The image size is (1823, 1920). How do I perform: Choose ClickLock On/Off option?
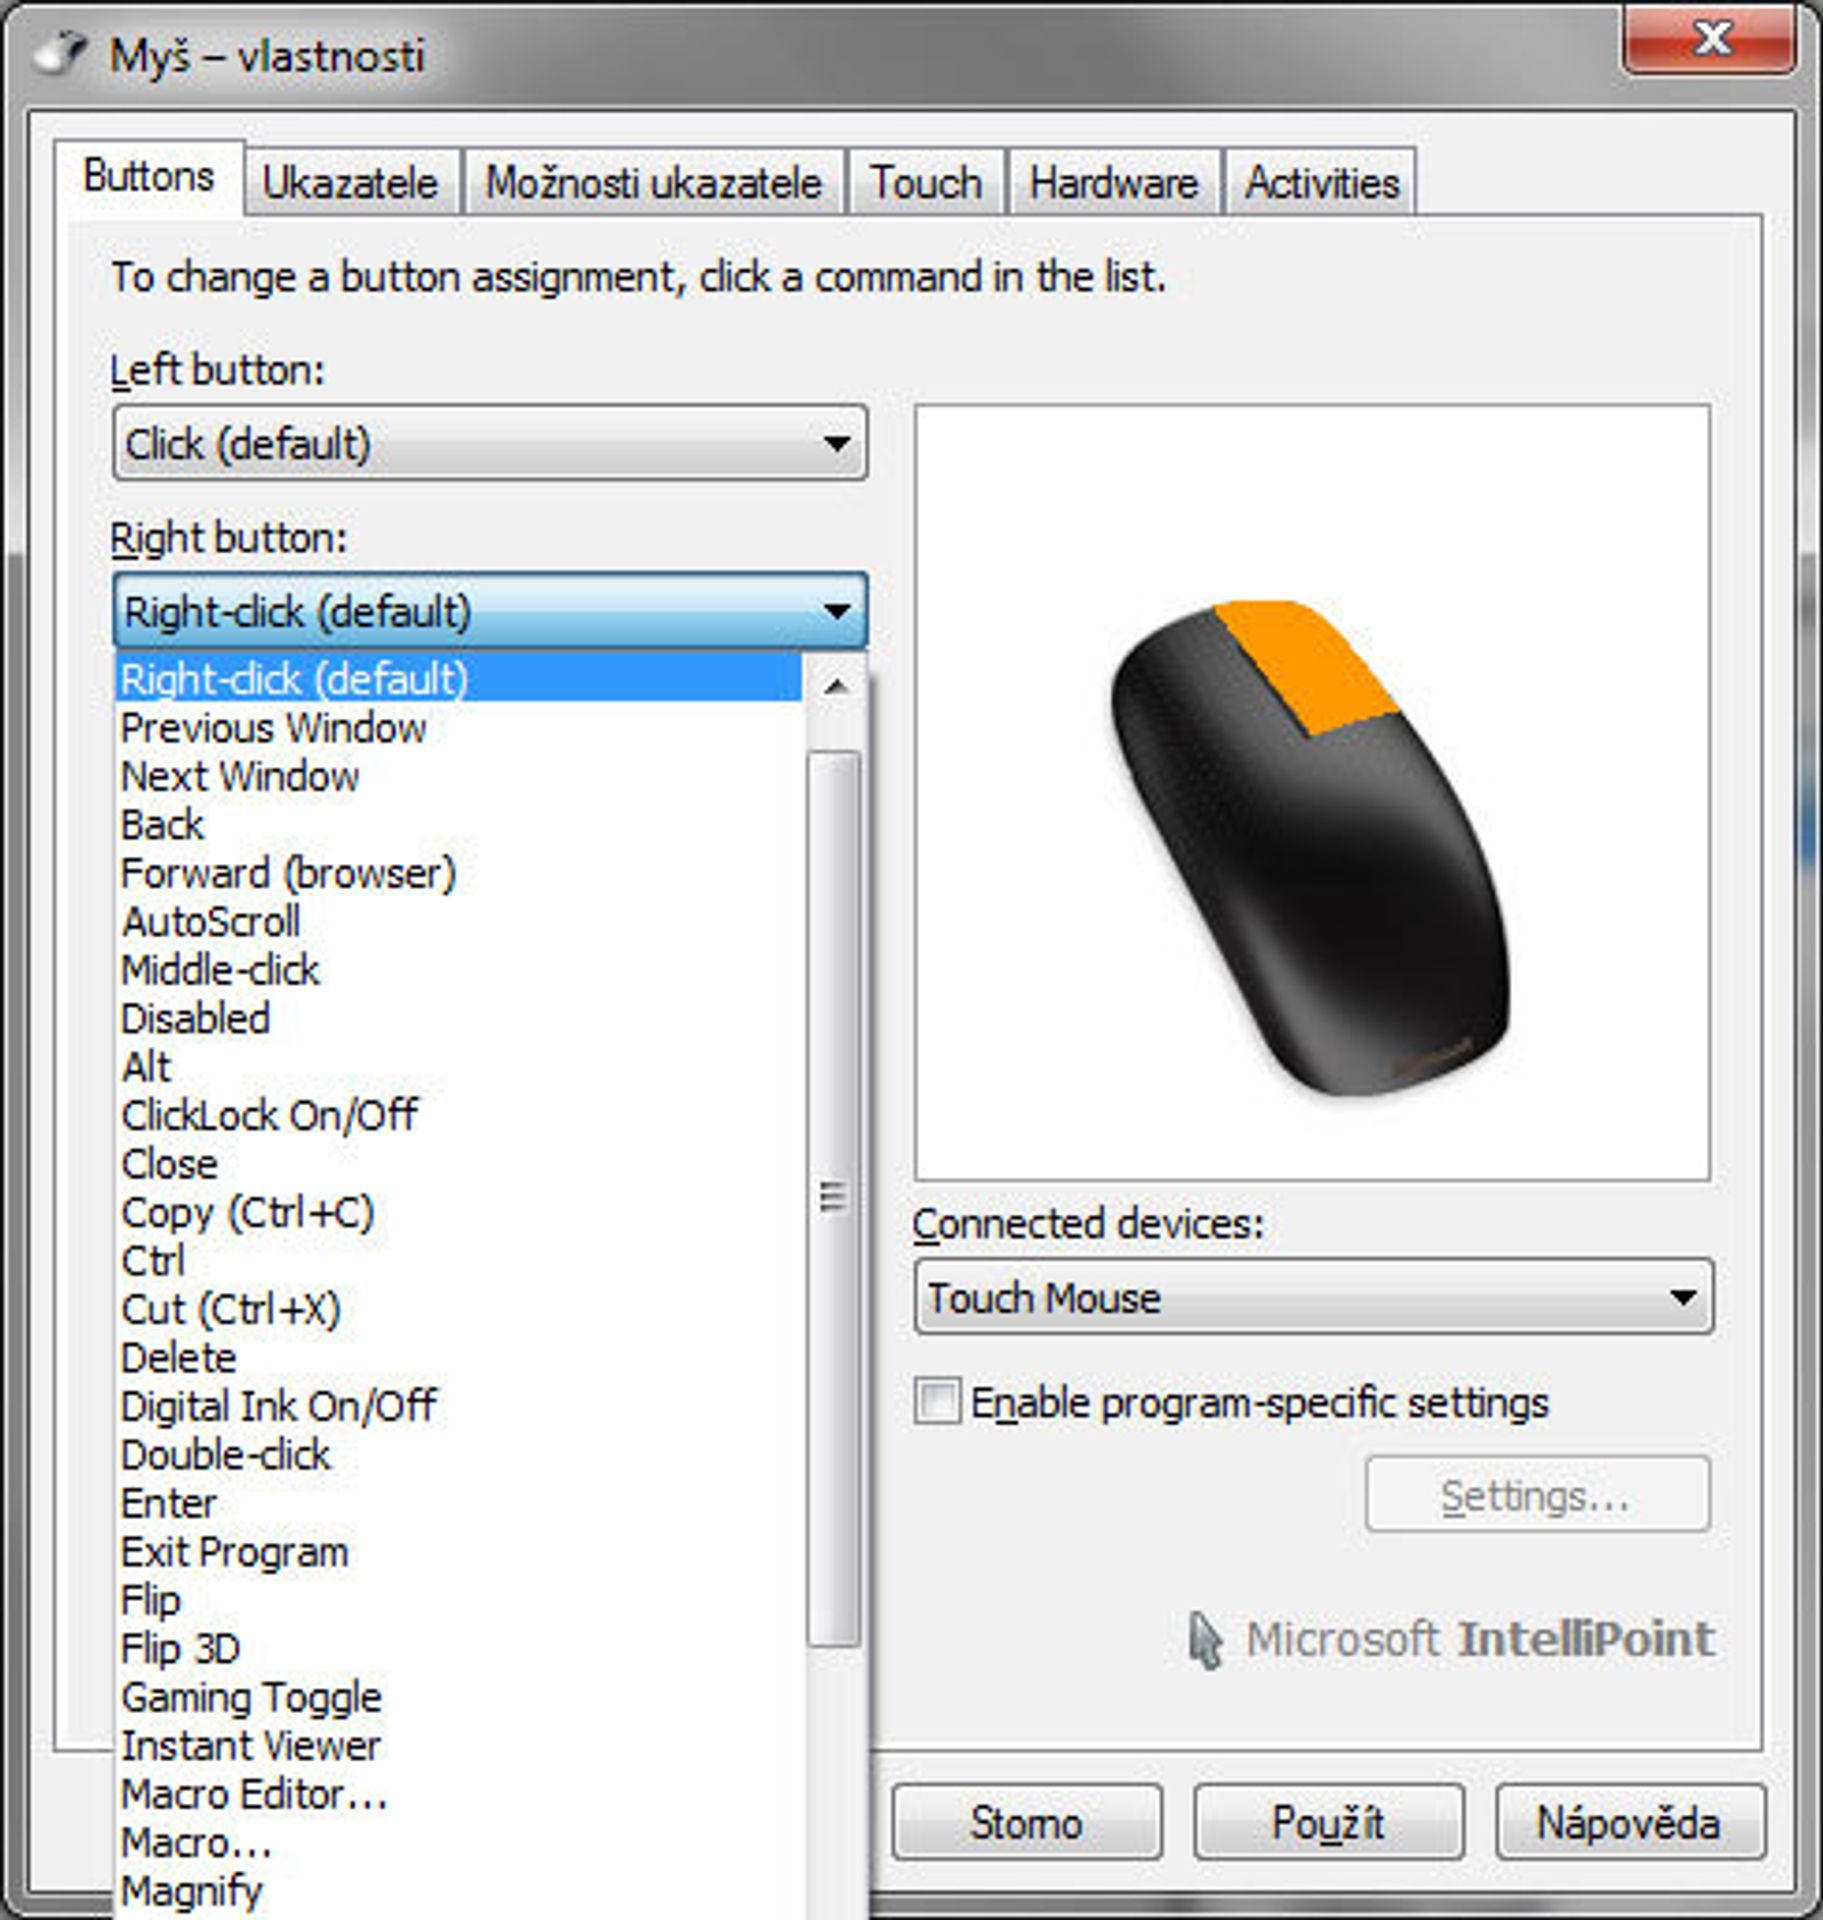pos(459,1115)
